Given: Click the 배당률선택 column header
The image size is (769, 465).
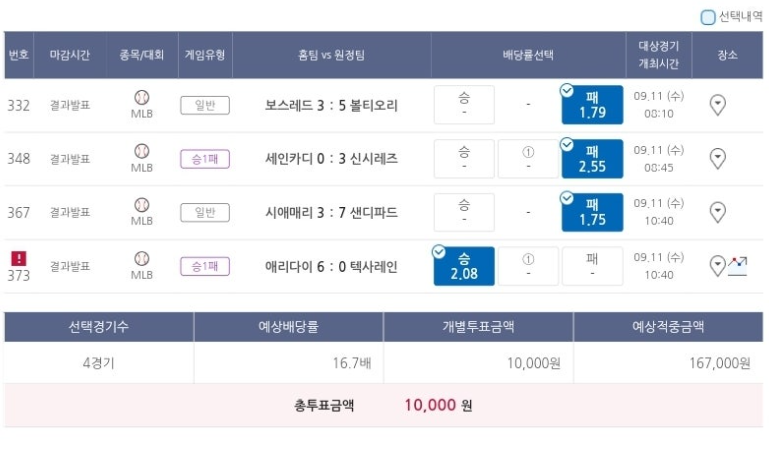Looking at the screenshot, I should tap(528, 55).
